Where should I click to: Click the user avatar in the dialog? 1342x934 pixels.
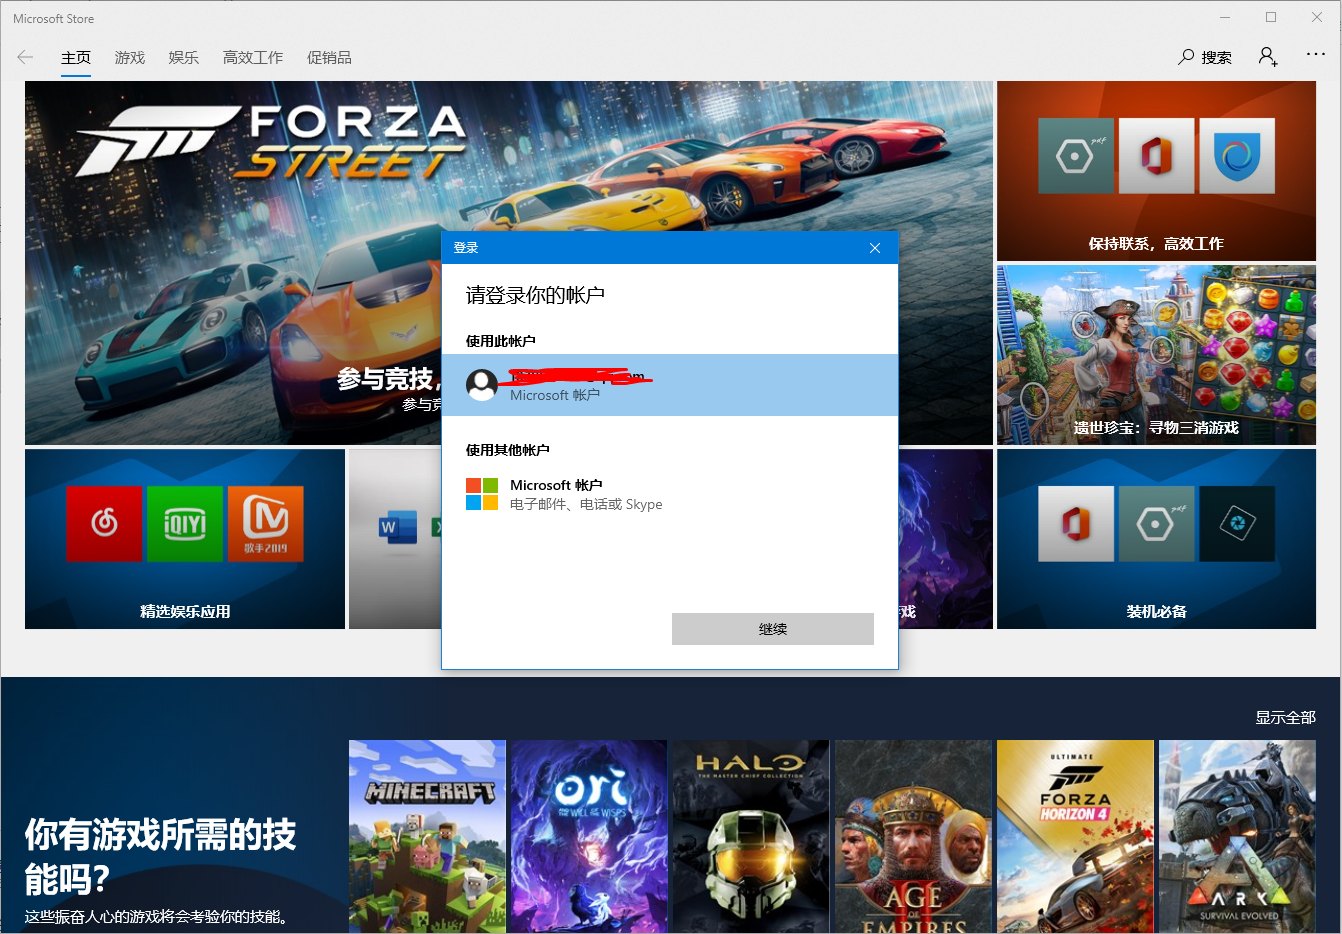[482, 385]
